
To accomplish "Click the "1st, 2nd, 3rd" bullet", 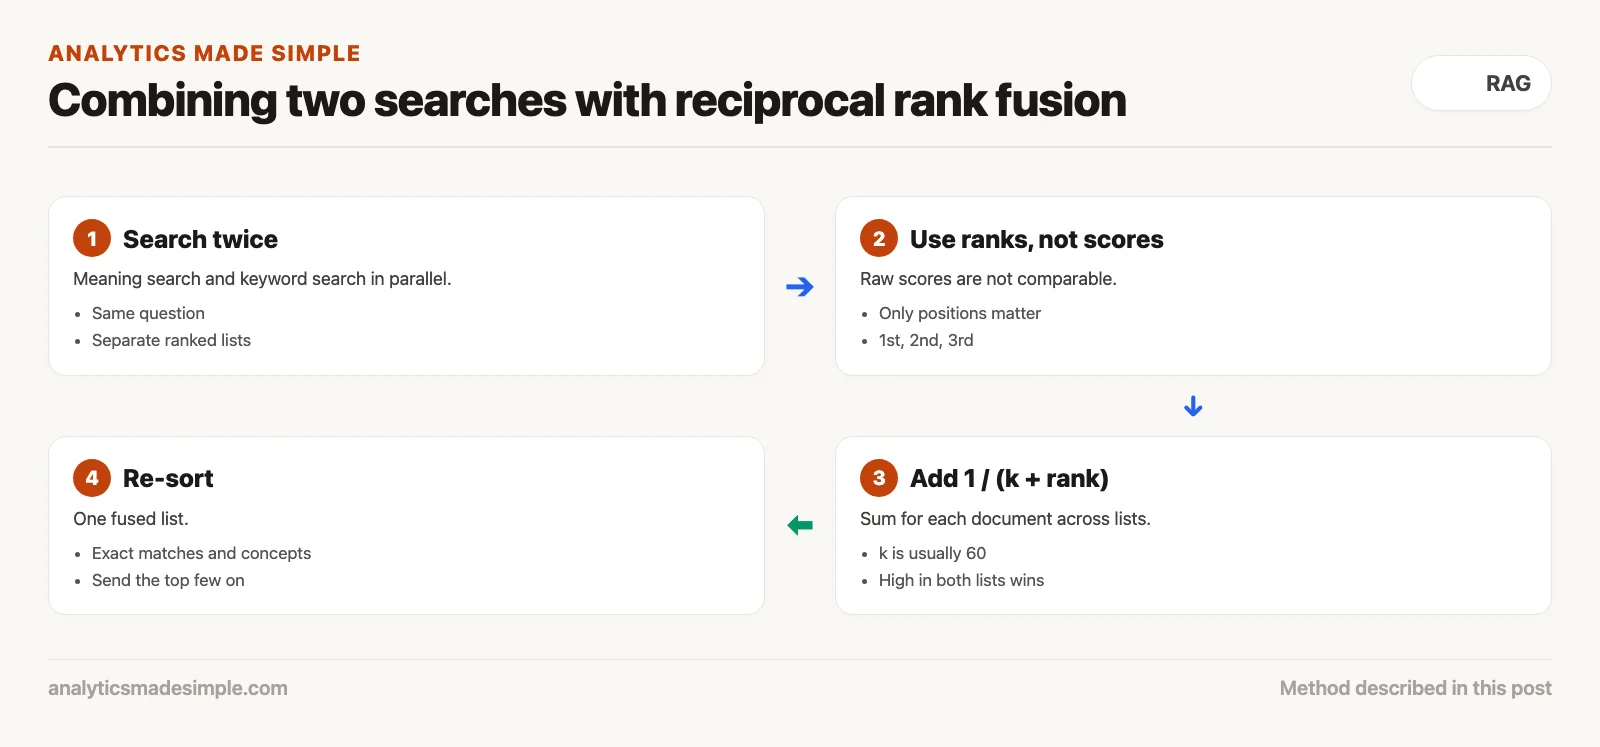I will pyautogui.click(x=926, y=340).
